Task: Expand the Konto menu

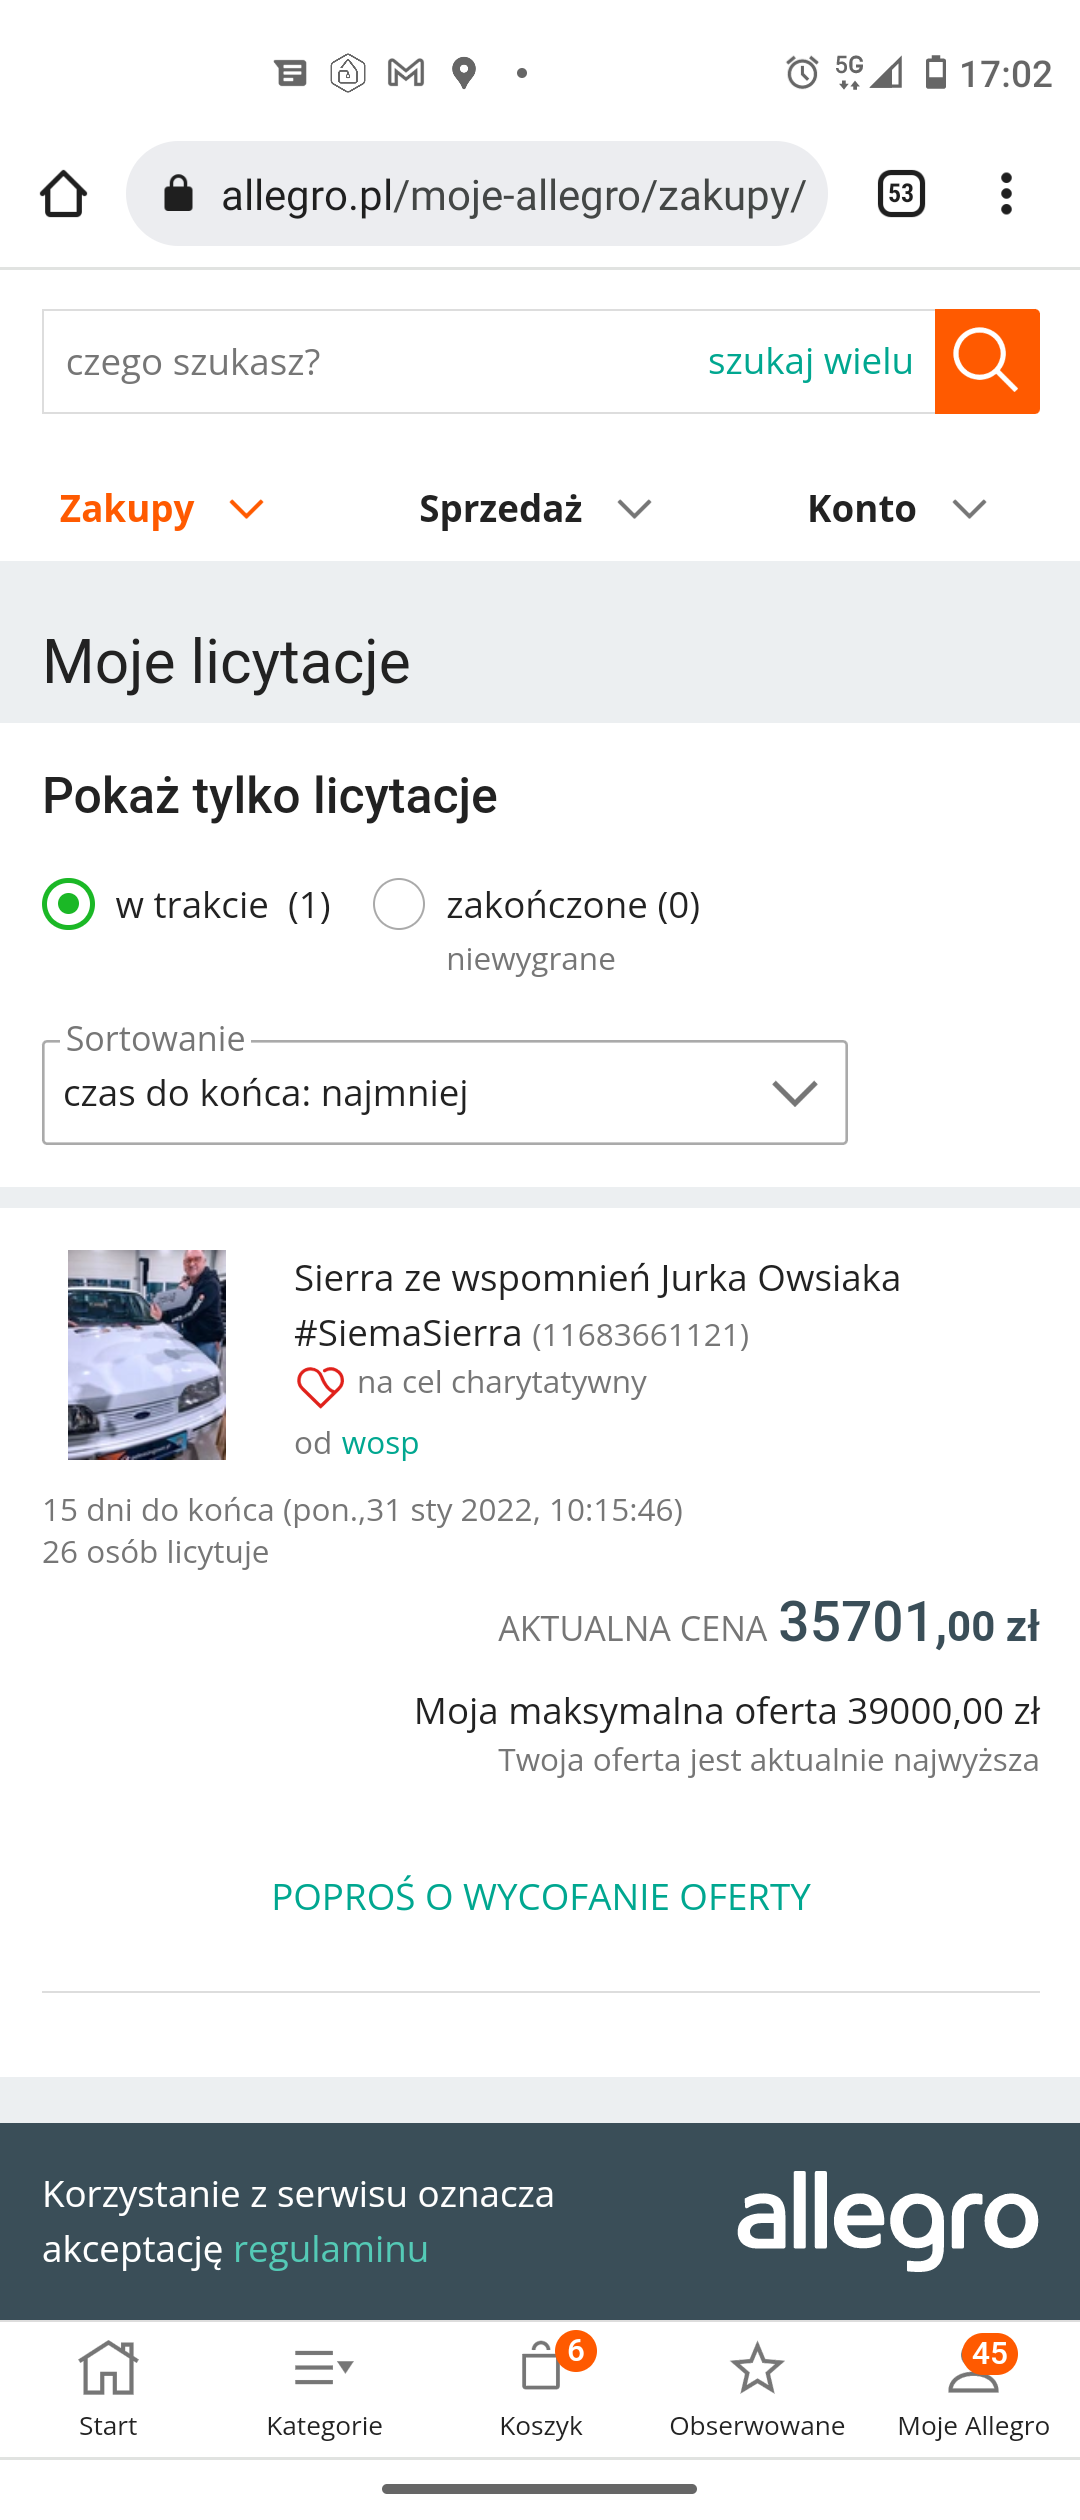Action: click(897, 509)
